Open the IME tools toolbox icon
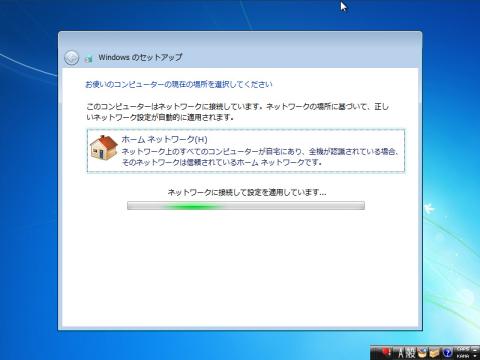The image size is (480, 360). (434, 353)
